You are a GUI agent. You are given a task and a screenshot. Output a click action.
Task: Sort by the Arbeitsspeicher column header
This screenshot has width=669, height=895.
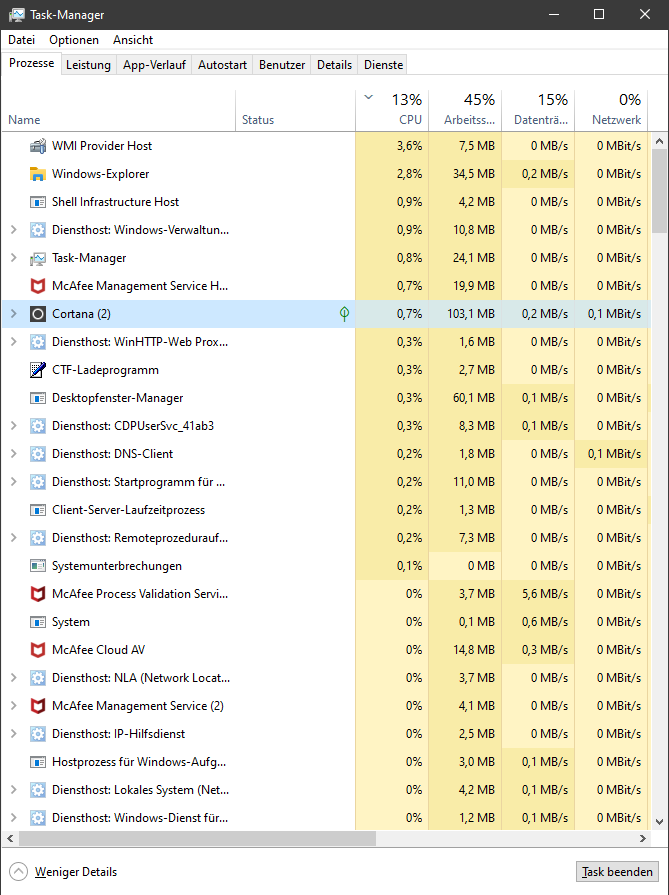pos(465,110)
